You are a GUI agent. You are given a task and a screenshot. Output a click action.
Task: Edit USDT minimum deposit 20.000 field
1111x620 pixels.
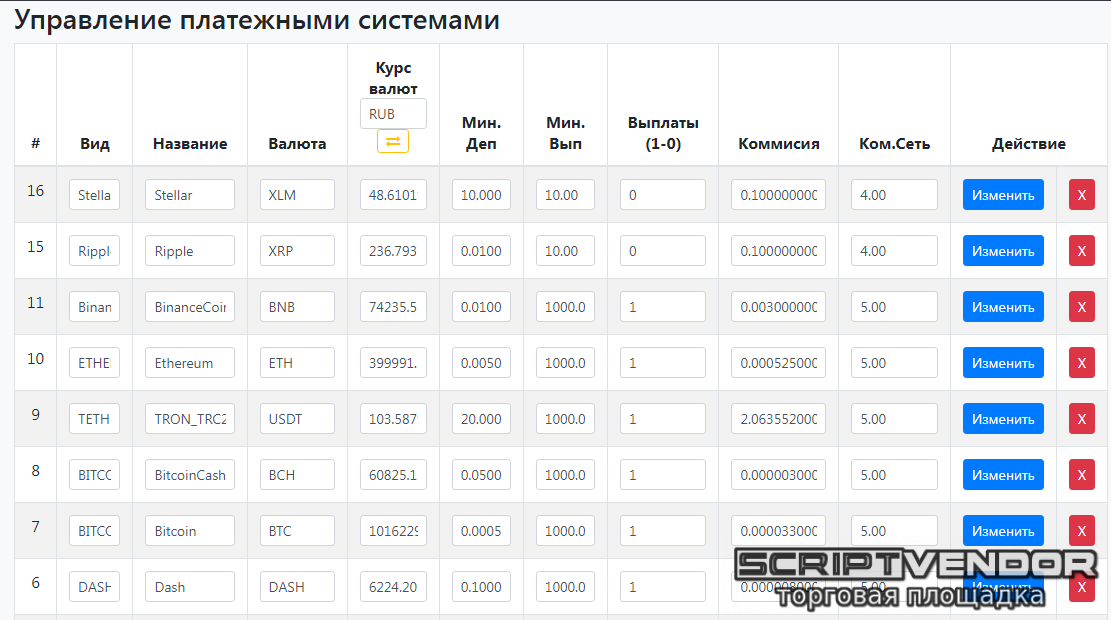tap(481, 419)
